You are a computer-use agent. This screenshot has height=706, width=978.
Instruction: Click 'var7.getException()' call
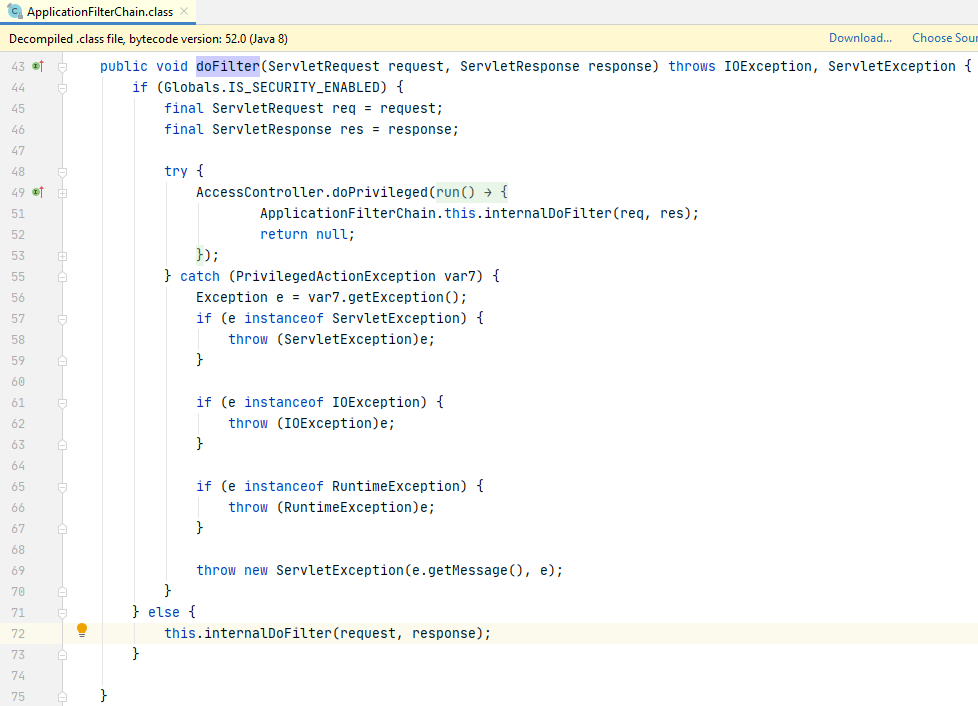(x=383, y=297)
